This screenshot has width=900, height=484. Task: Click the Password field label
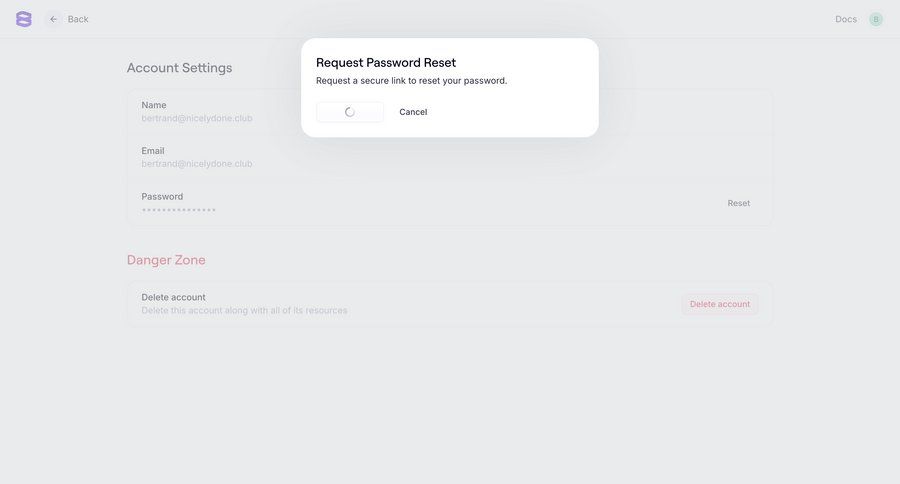[x=162, y=197]
